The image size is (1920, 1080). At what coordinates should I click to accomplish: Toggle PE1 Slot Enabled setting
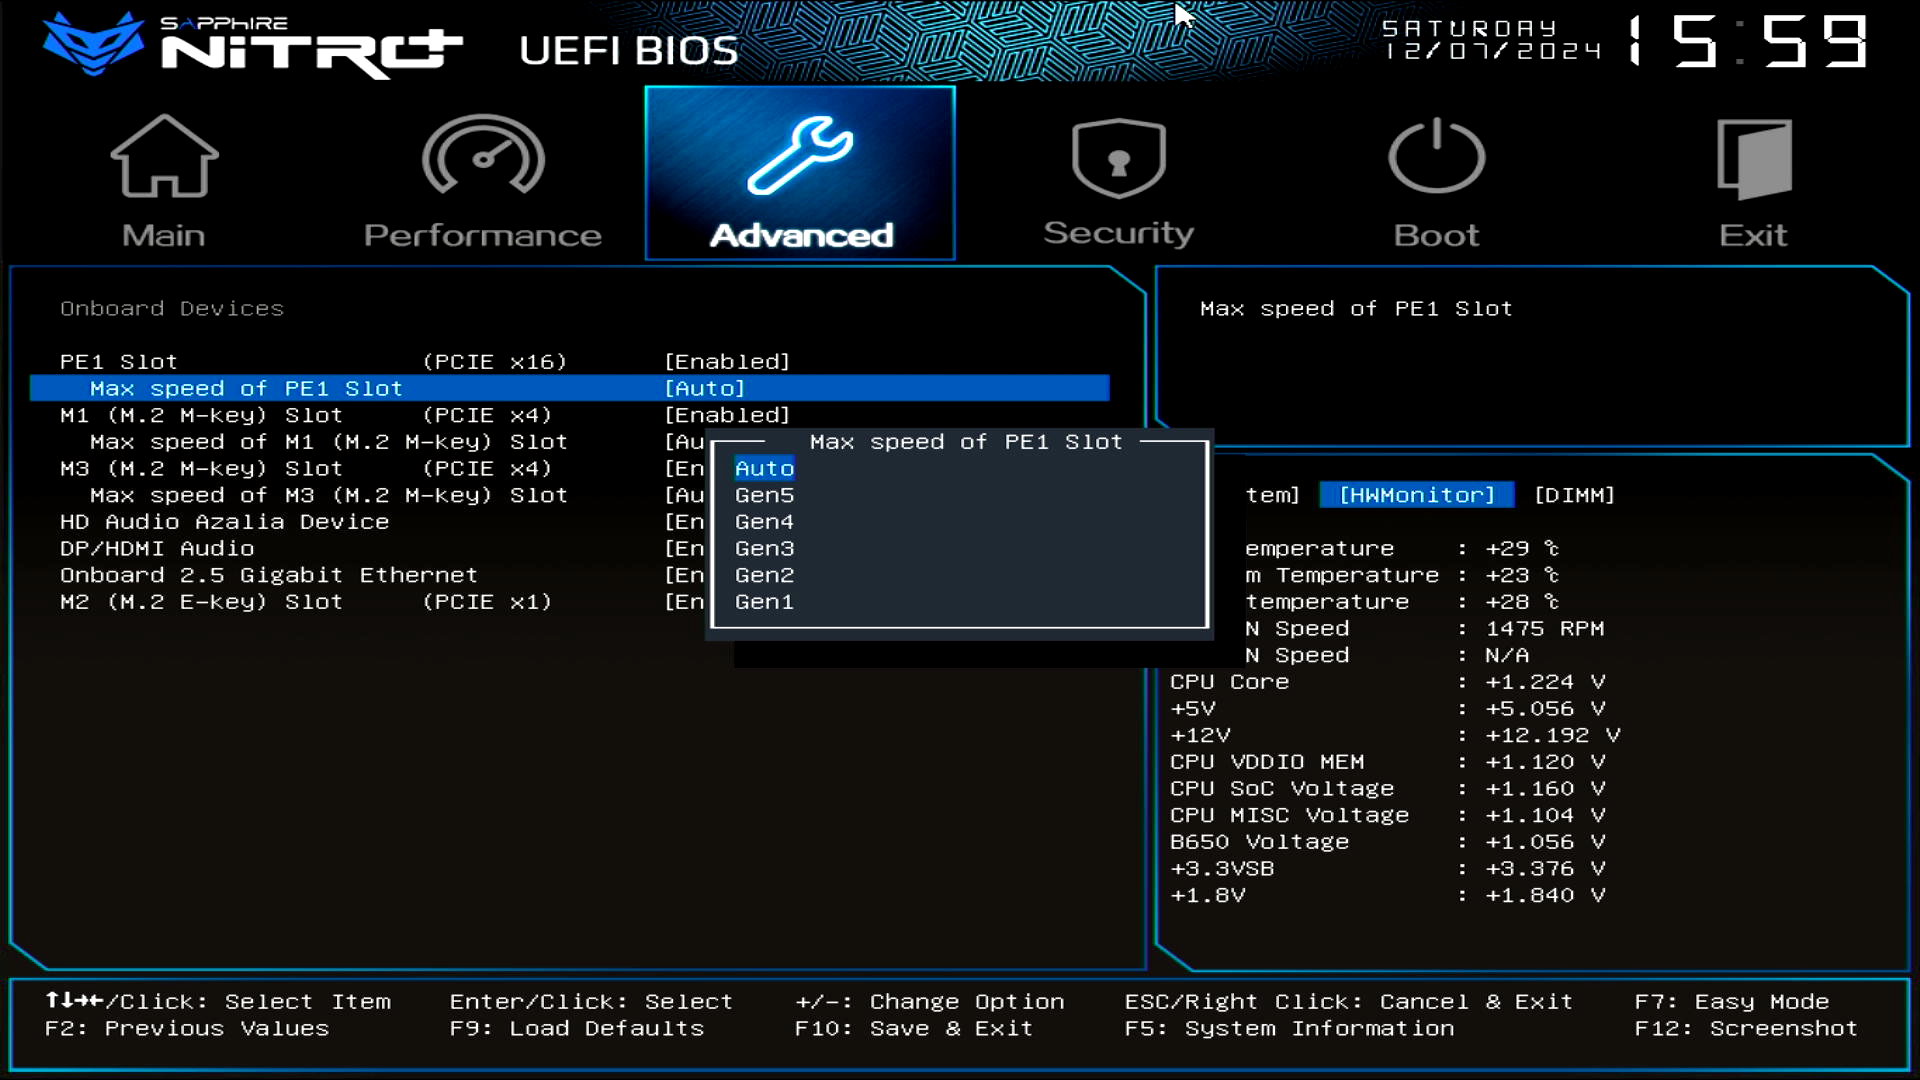727,361
